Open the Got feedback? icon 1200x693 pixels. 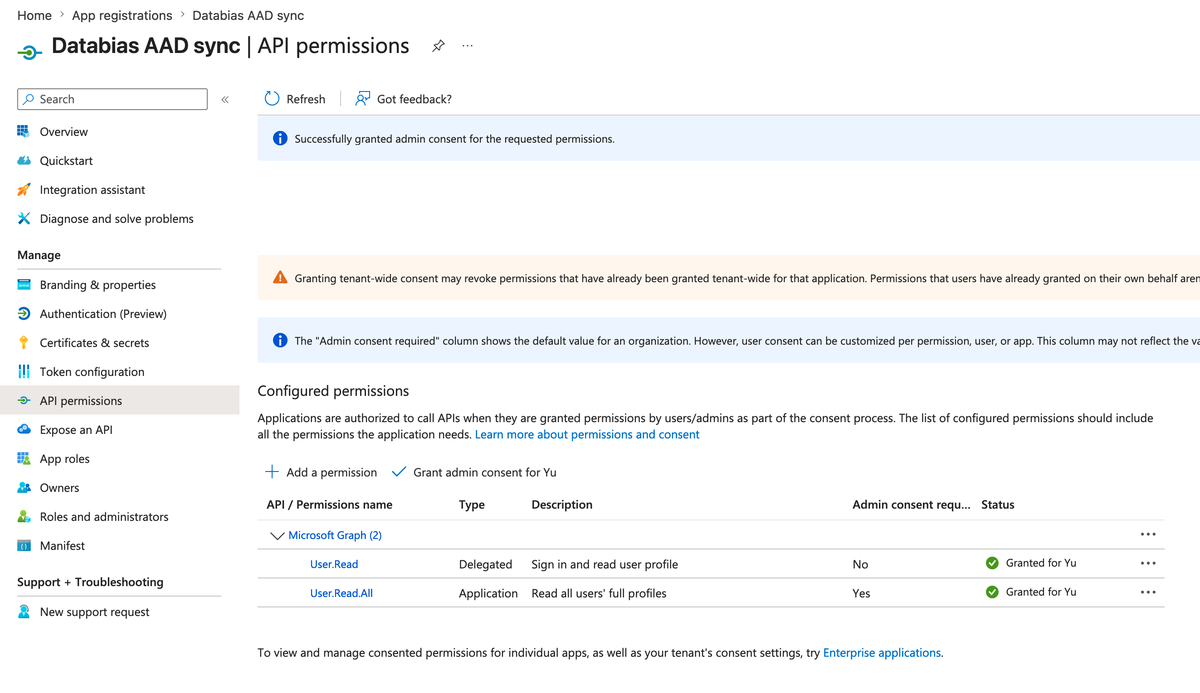pos(363,98)
